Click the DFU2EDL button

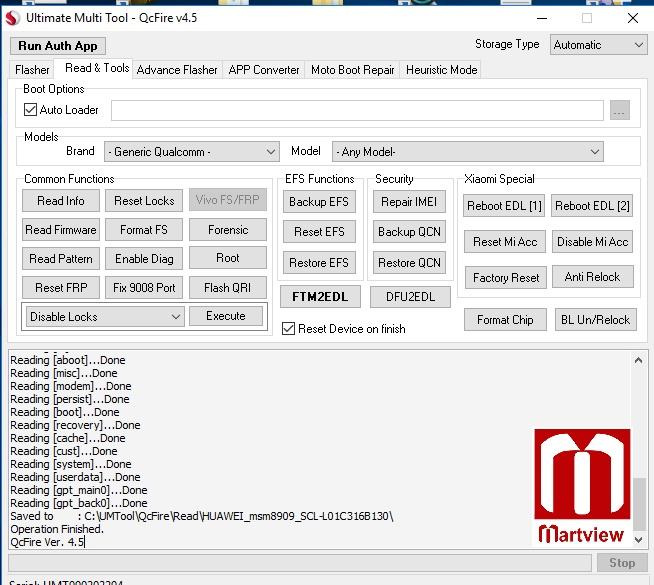[410, 296]
